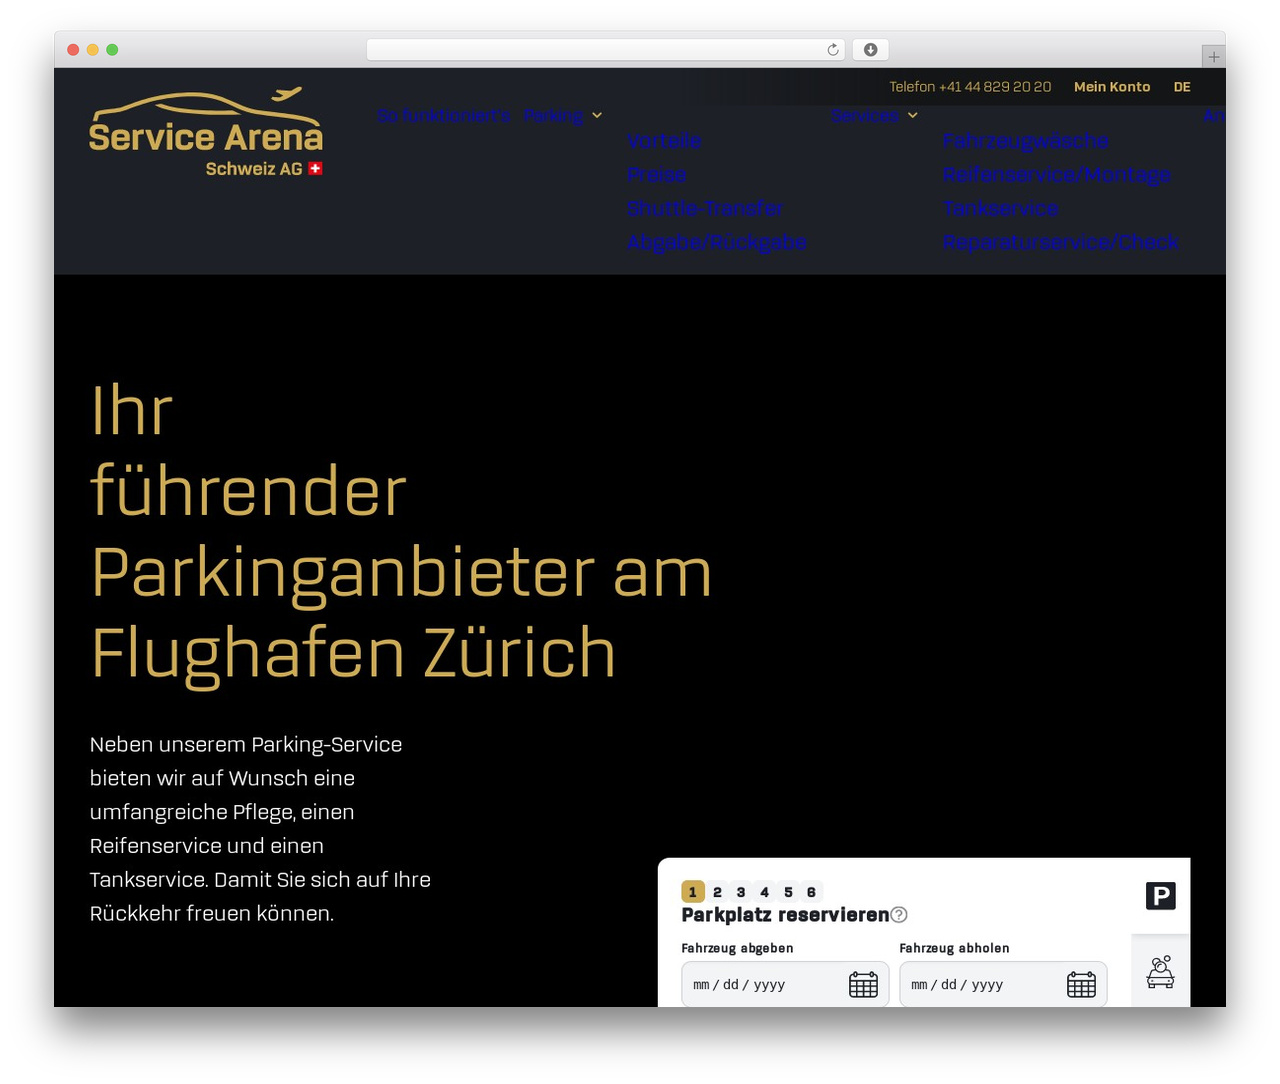Select the car wash tab icon
This screenshot has width=1280, height=1084.
(x=1160, y=972)
